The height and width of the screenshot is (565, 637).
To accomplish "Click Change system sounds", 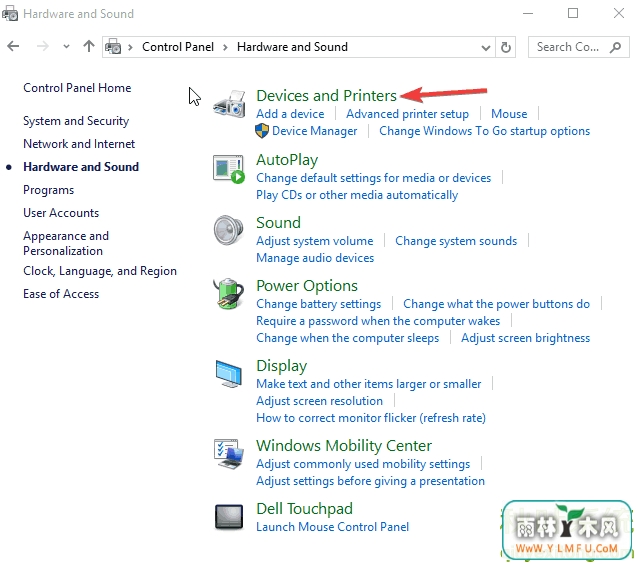I will tap(456, 241).
